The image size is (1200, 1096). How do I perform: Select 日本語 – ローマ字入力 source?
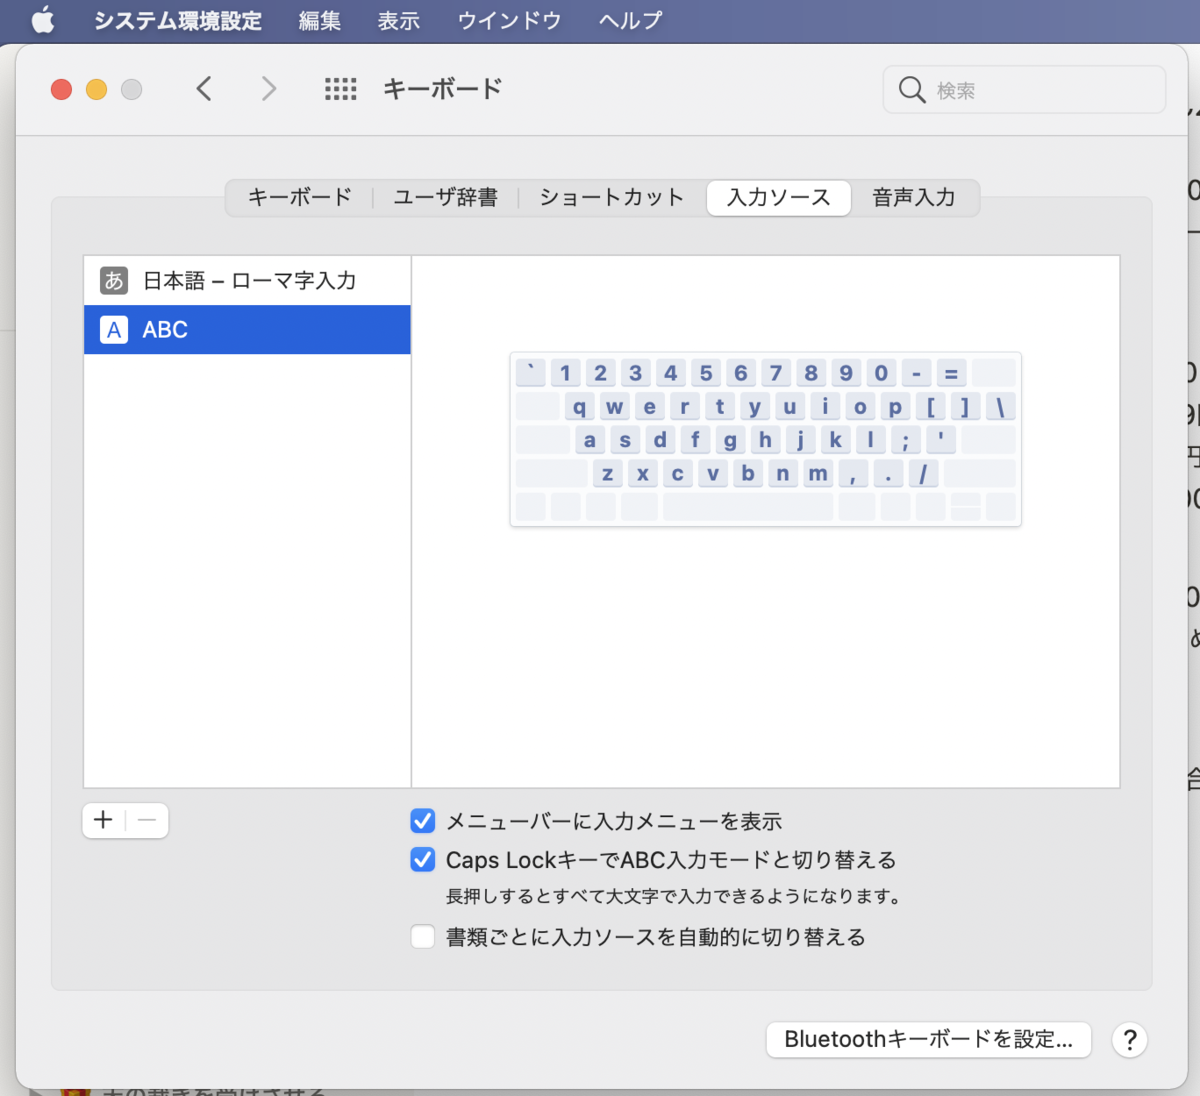(x=247, y=281)
